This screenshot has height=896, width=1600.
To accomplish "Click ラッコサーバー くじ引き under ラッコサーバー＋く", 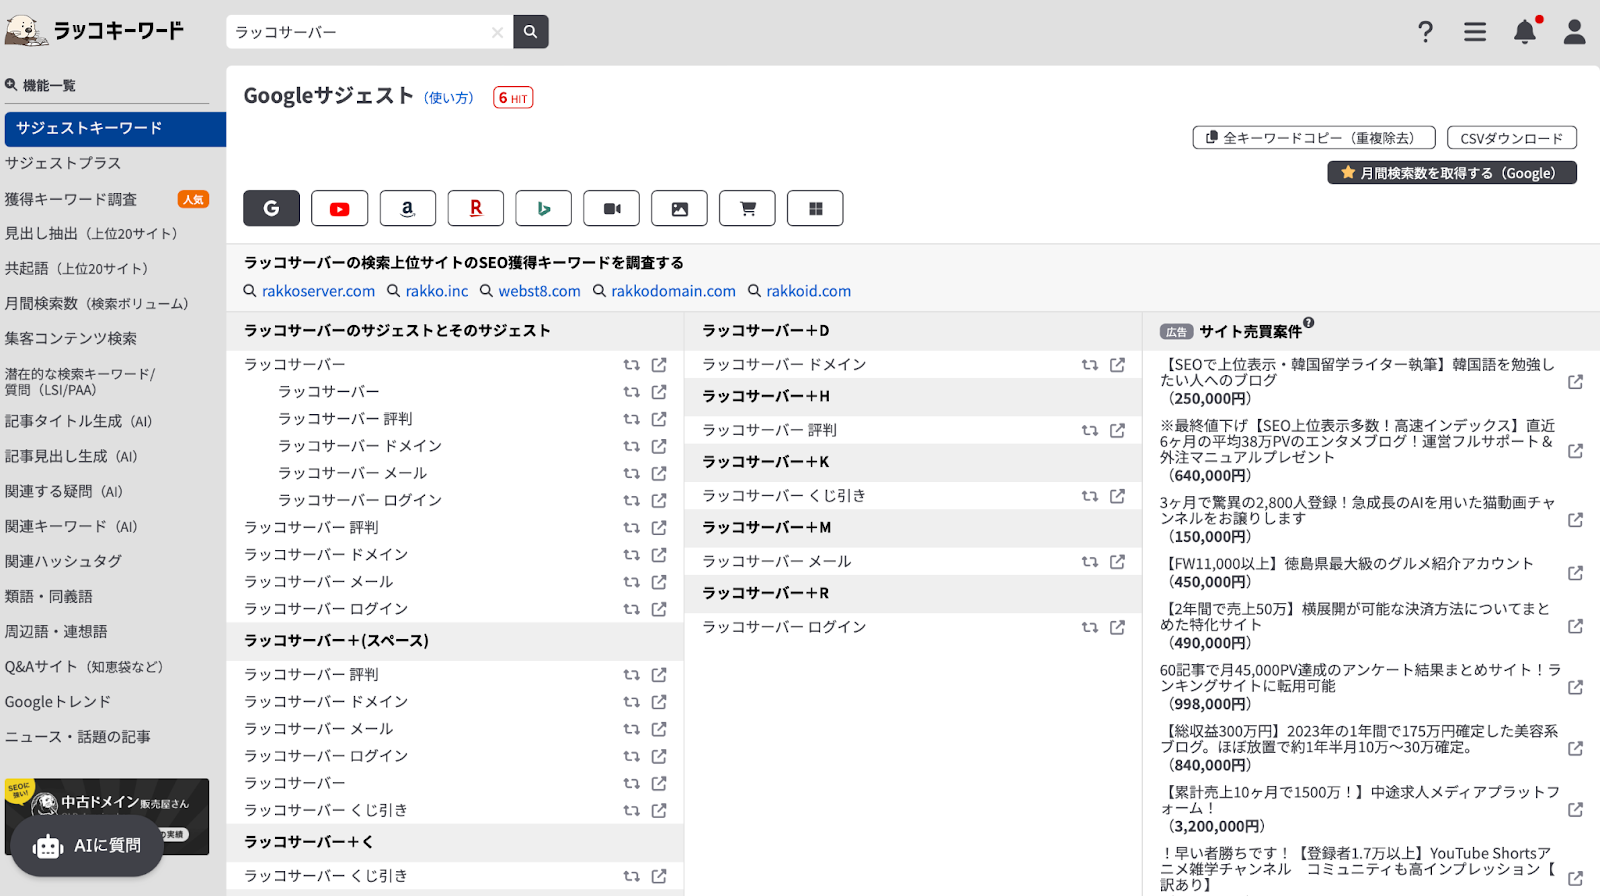I will click(x=326, y=876).
